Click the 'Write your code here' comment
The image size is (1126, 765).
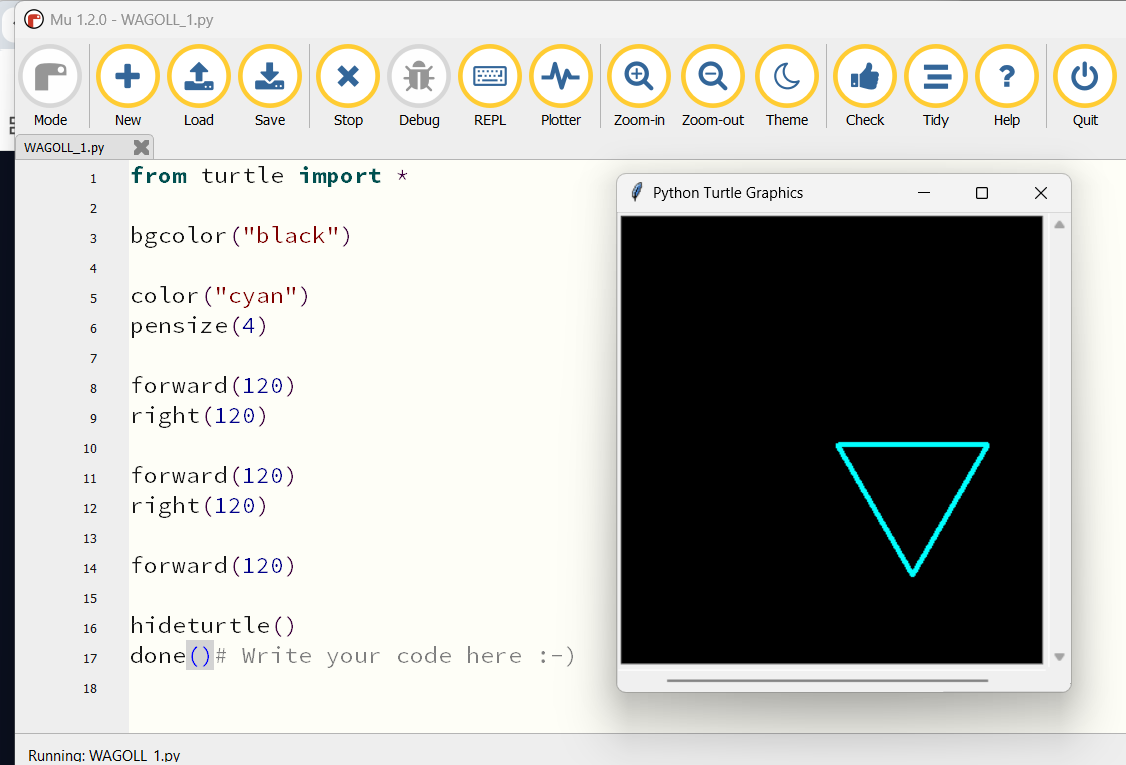(x=395, y=656)
